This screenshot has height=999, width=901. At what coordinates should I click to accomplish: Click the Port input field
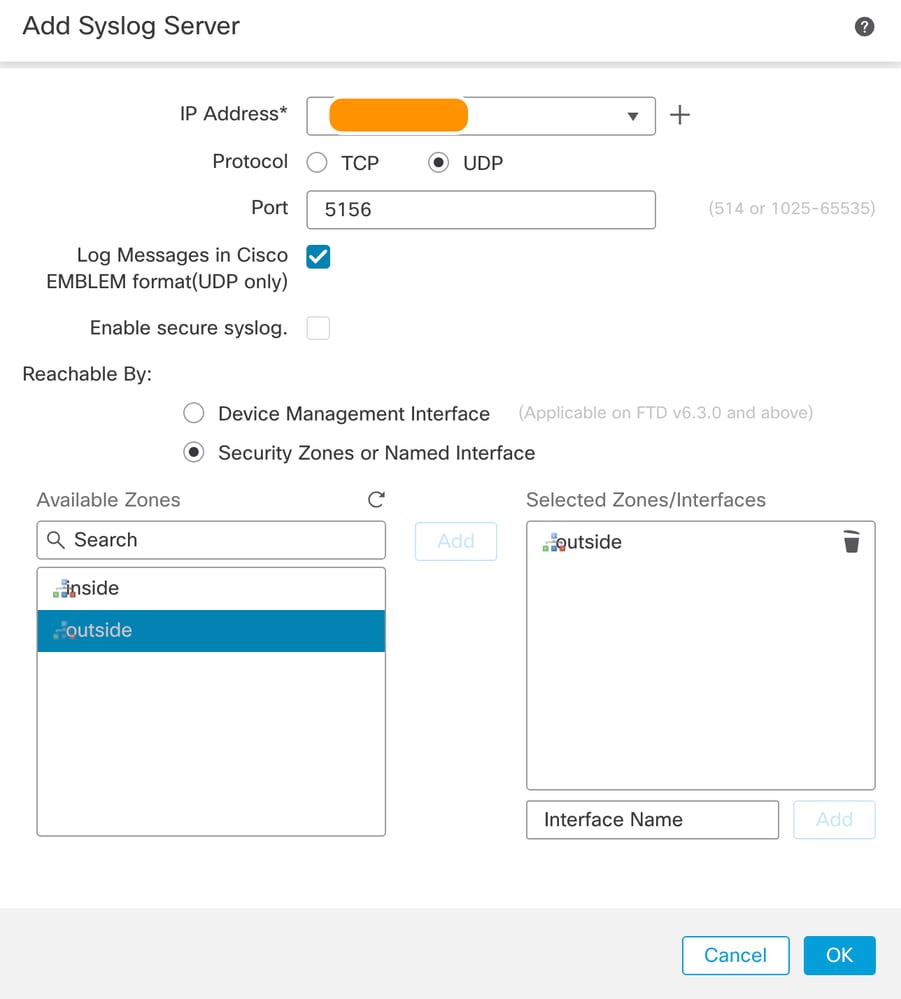(481, 210)
